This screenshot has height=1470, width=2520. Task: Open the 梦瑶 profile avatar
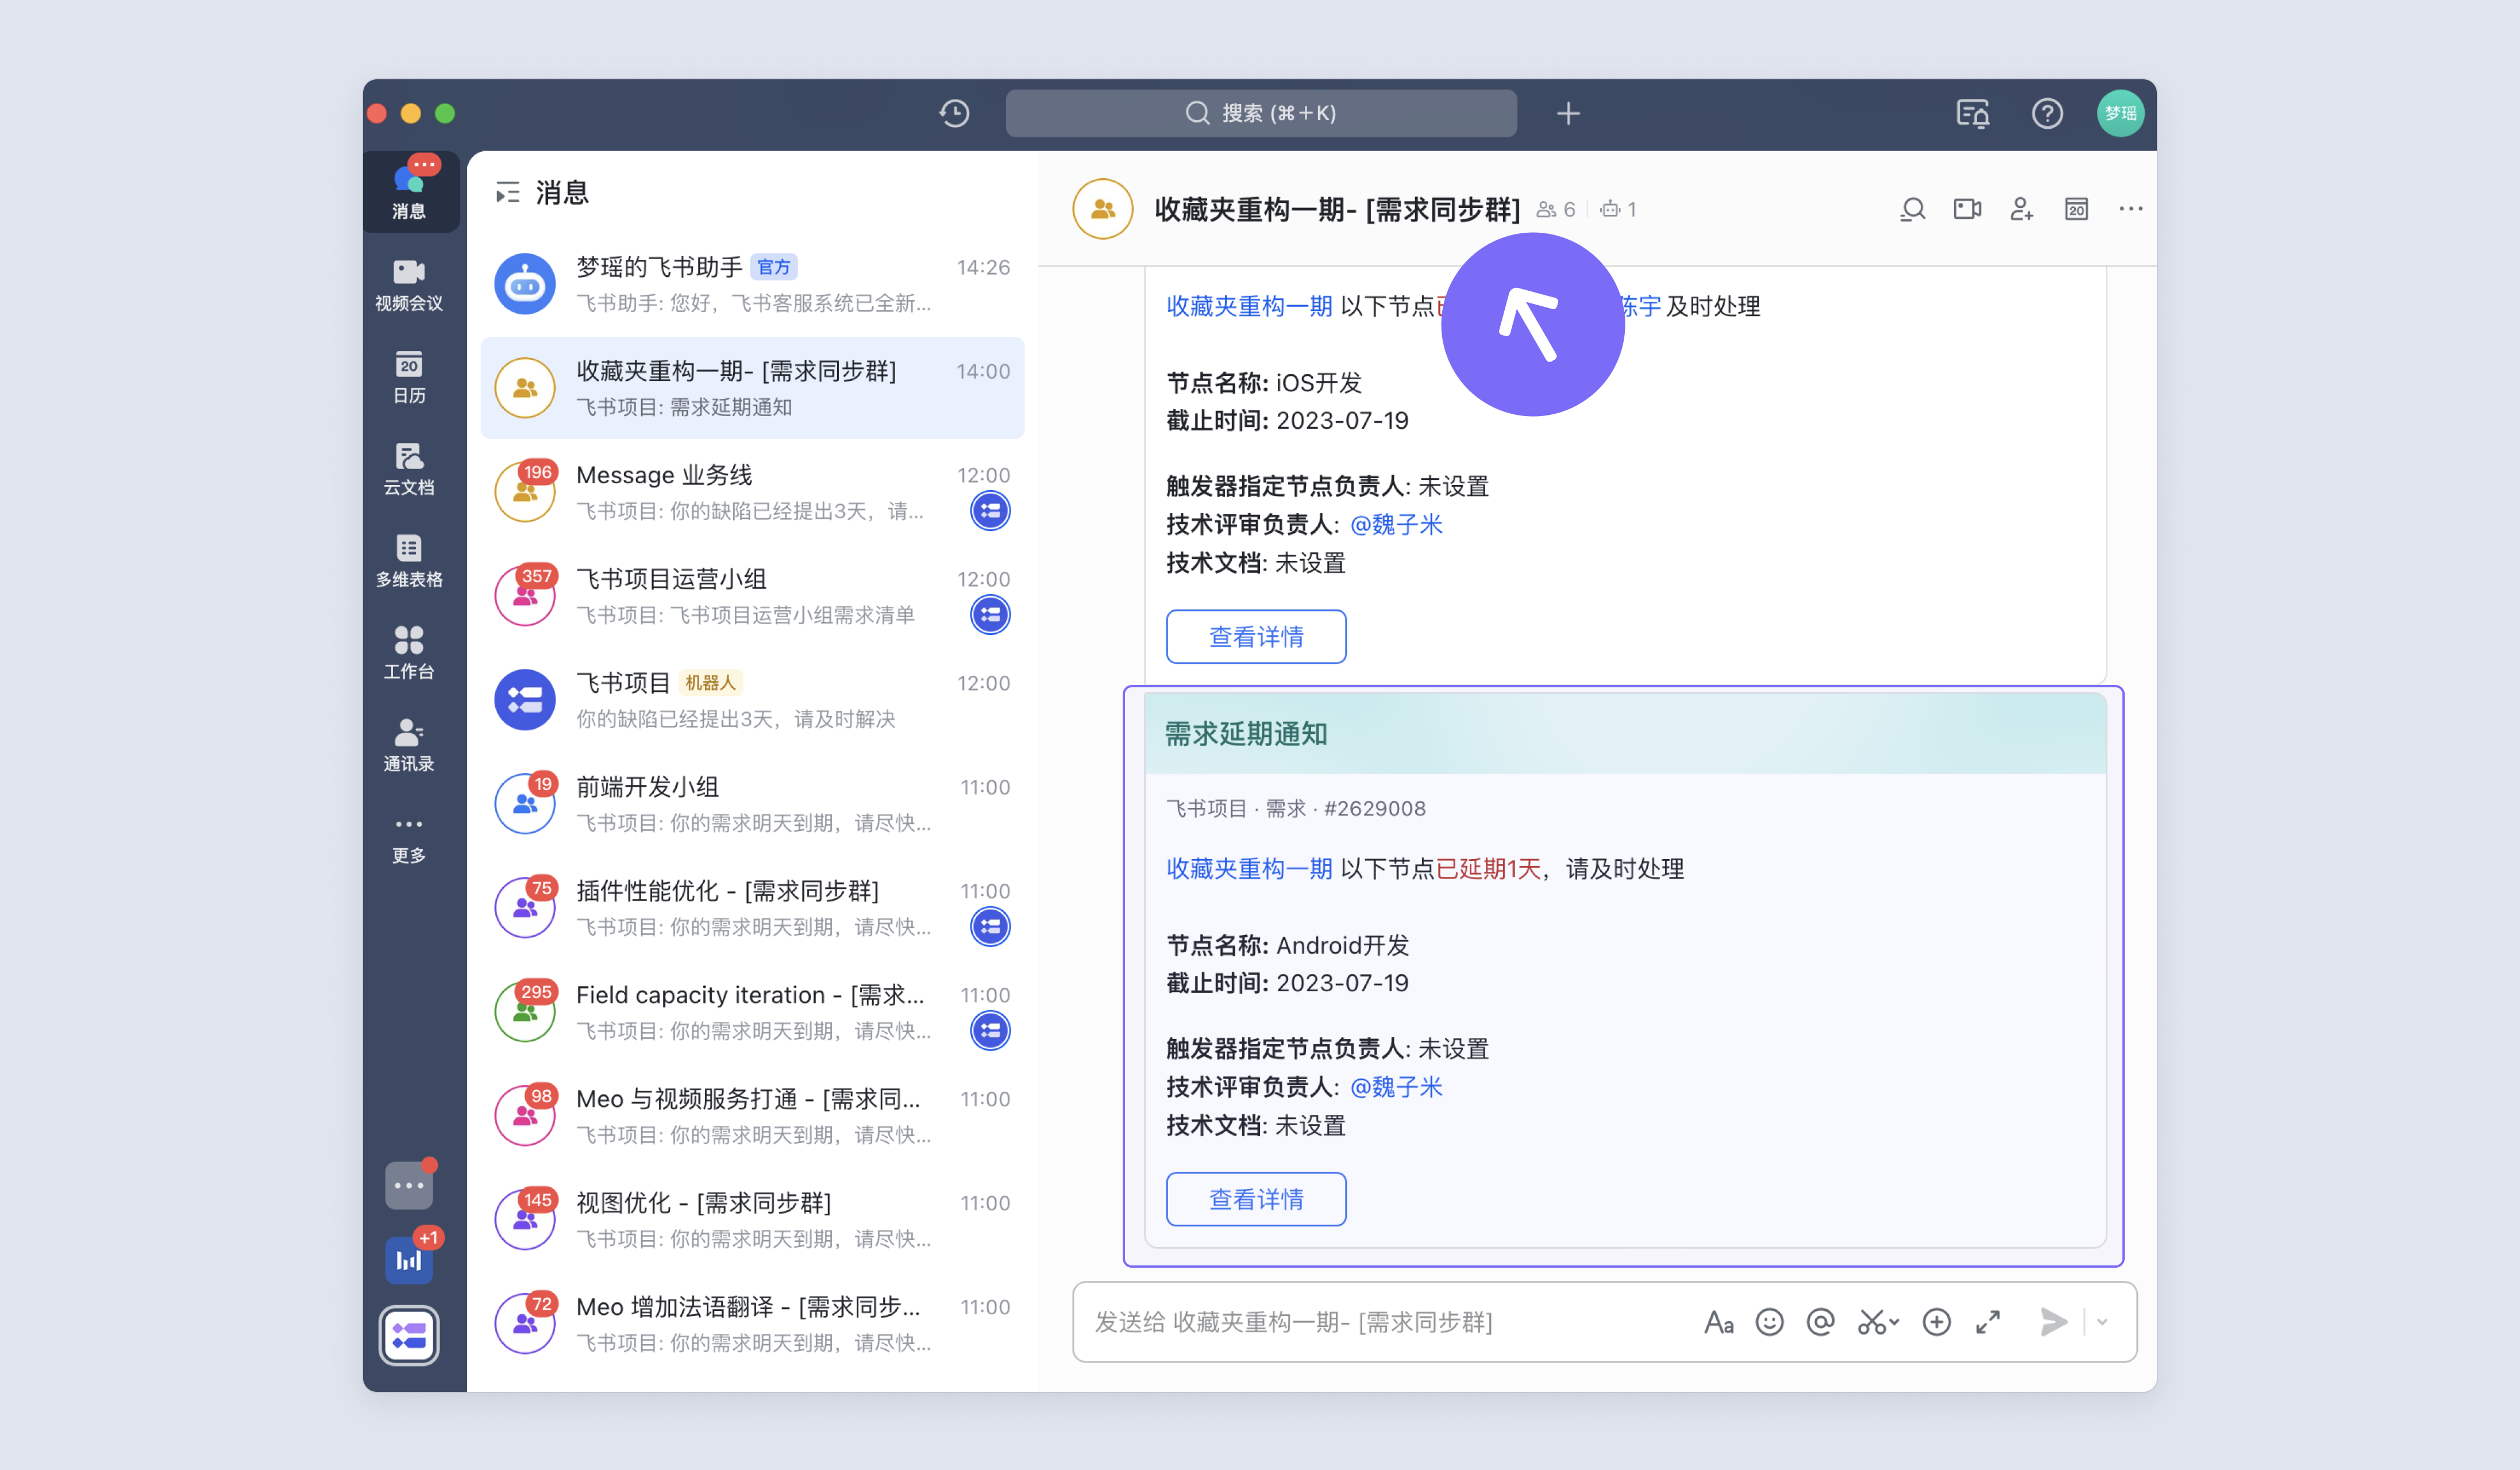coord(2120,113)
